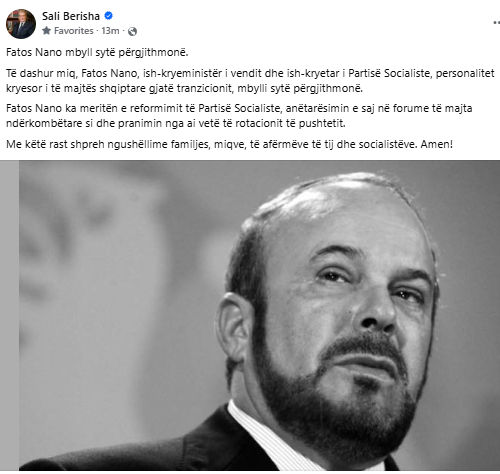
Task: Click the globe public audience icon
Action: tap(132, 31)
